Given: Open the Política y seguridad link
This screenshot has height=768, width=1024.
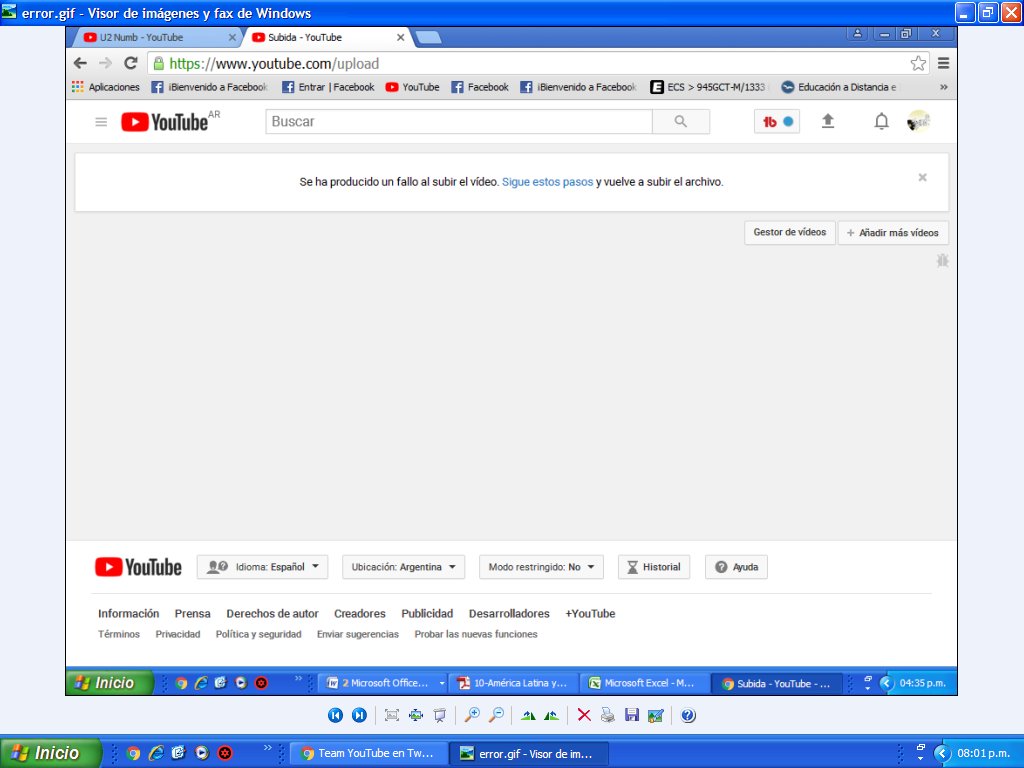Looking at the screenshot, I should point(259,634).
